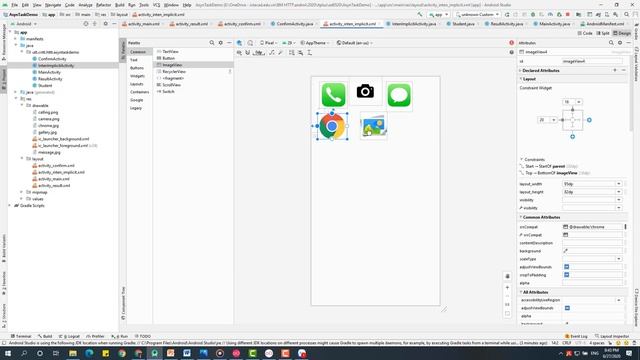Screen dimensions: 640x360
Task: Toggle the cropToPadding checkbox
Action: 567,275
